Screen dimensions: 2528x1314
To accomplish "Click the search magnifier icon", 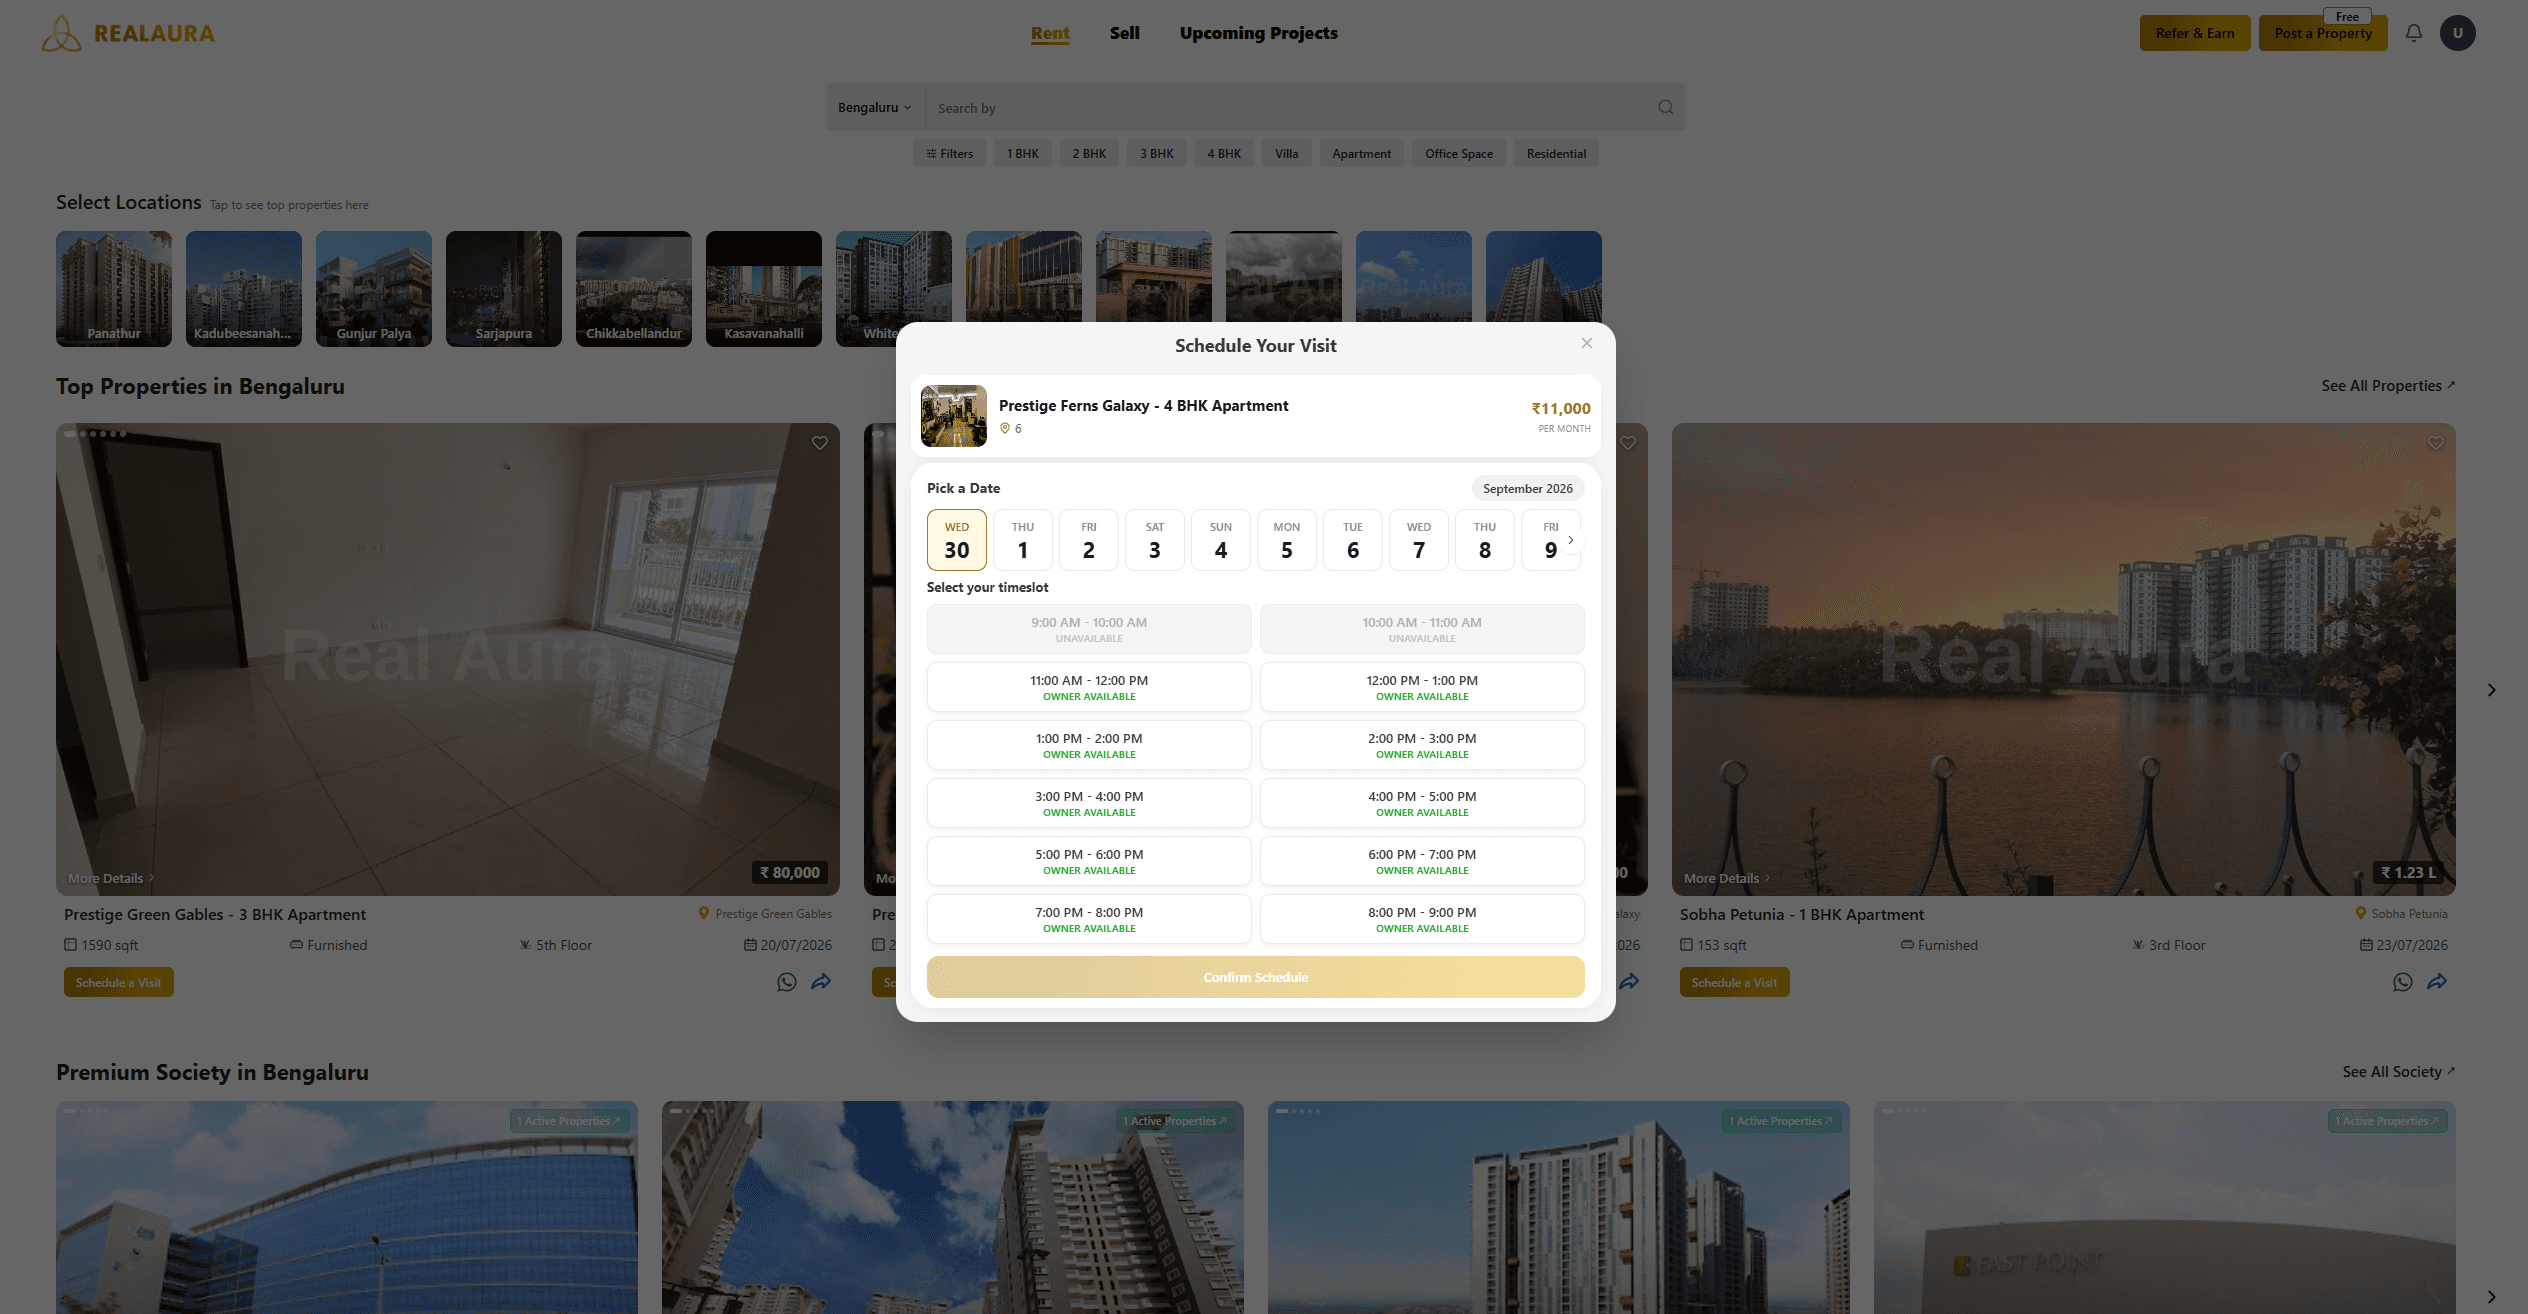I will pos(1665,107).
